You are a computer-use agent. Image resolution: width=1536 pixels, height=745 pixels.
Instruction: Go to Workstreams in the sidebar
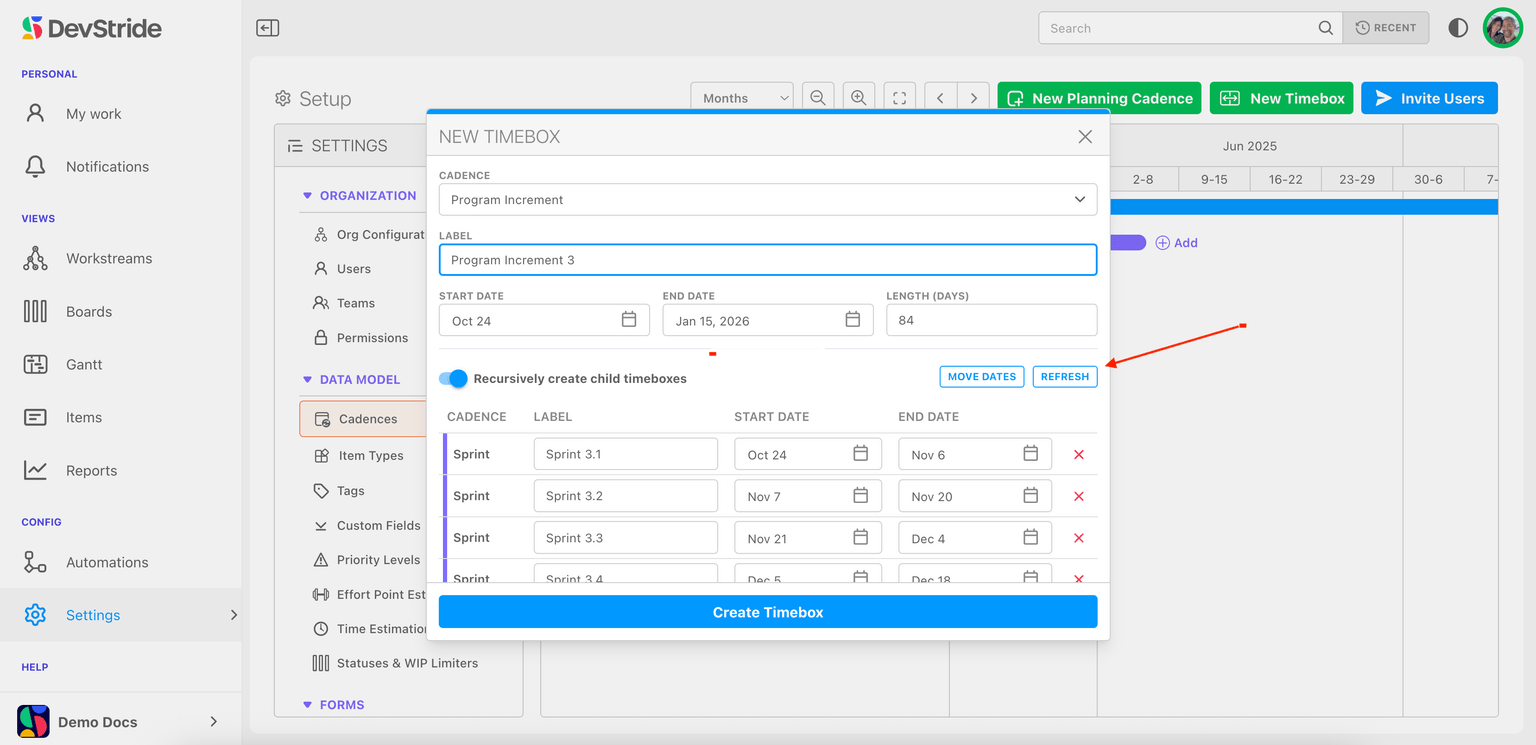(108, 259)
